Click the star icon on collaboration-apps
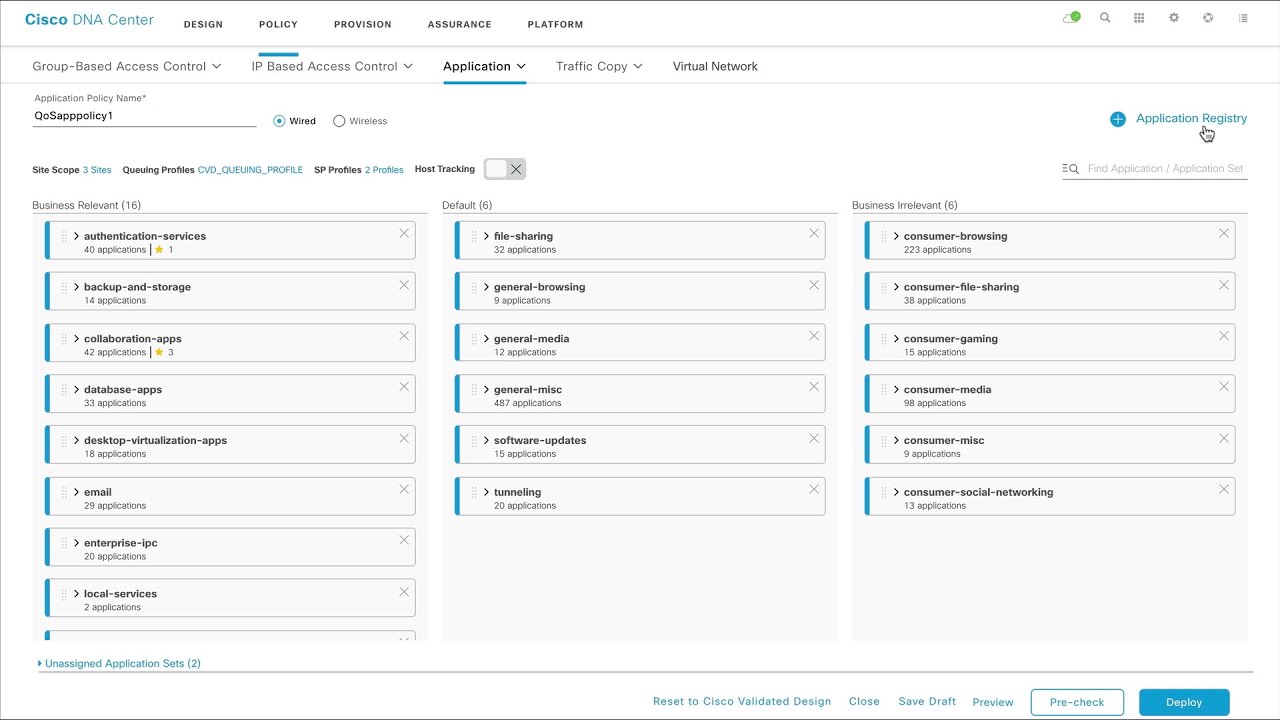This screenshot has height=720, width=1280. (159, 352)
